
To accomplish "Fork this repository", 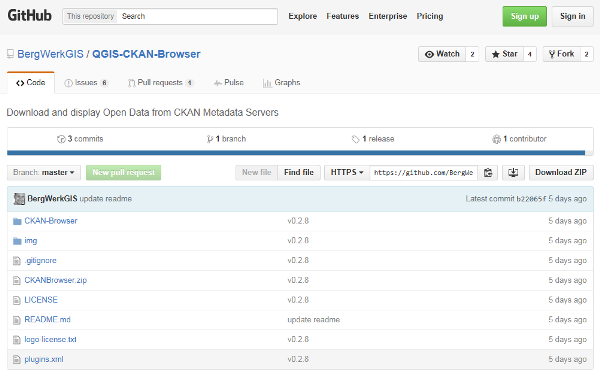I will (561, 54).
